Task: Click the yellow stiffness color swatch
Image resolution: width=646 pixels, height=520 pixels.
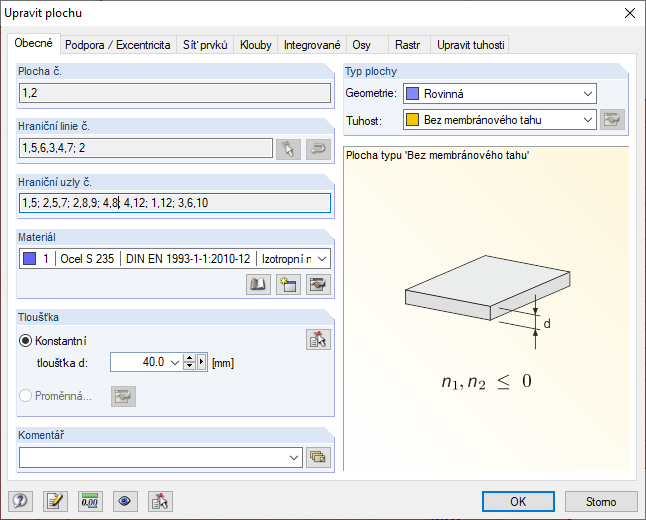Action: pyautogui.click(x=412, y=120)
